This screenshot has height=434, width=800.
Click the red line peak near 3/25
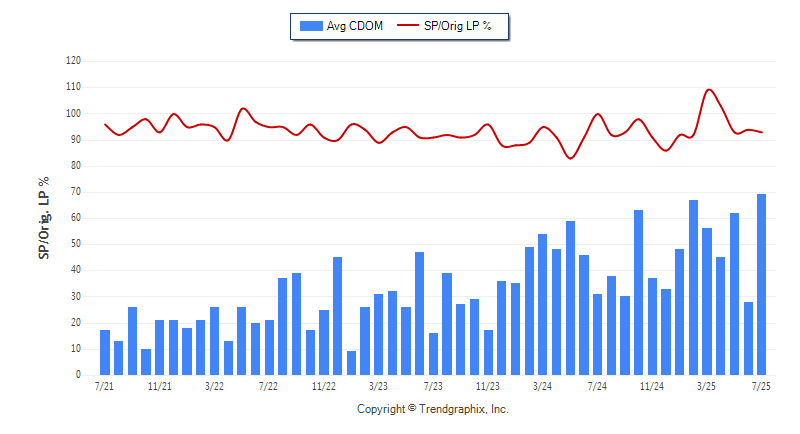coord(709,90)
